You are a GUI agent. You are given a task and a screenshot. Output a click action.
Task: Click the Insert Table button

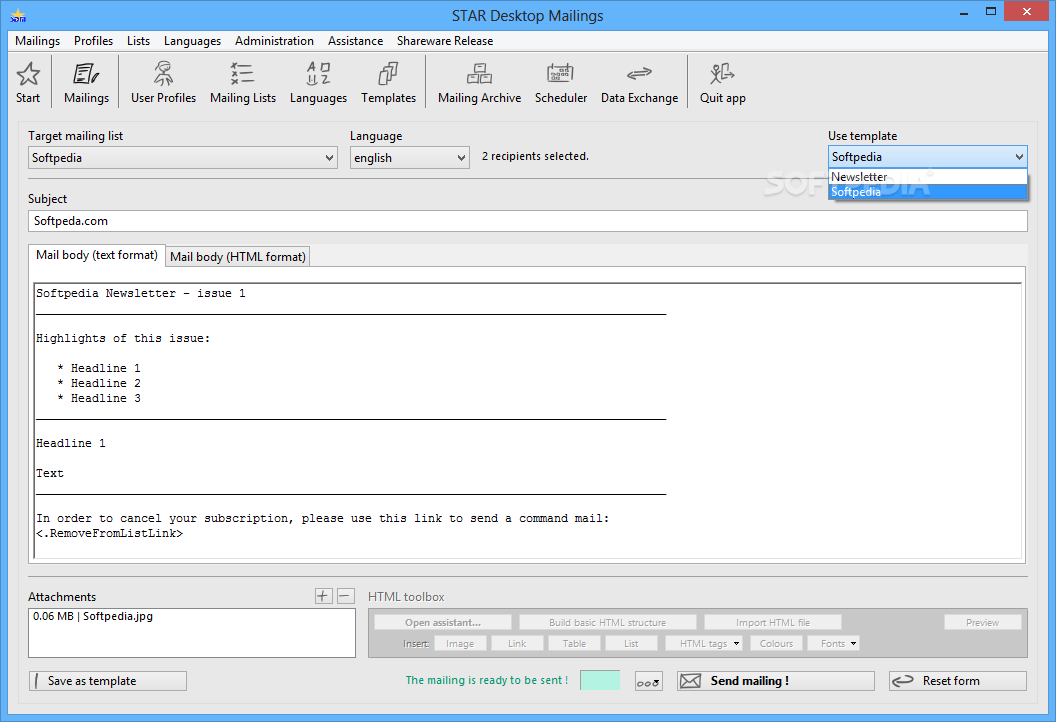coord(574,644)
